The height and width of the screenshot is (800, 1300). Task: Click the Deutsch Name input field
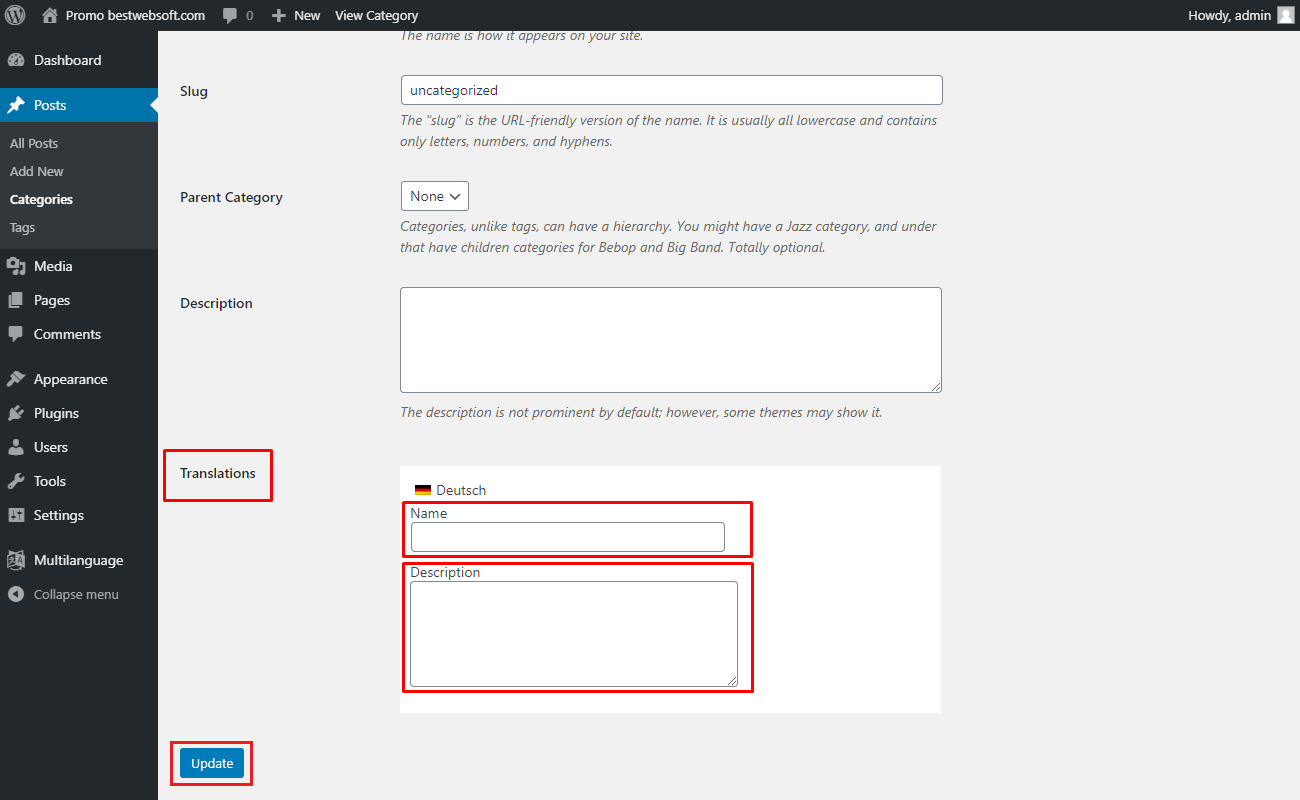pos(568,537)
